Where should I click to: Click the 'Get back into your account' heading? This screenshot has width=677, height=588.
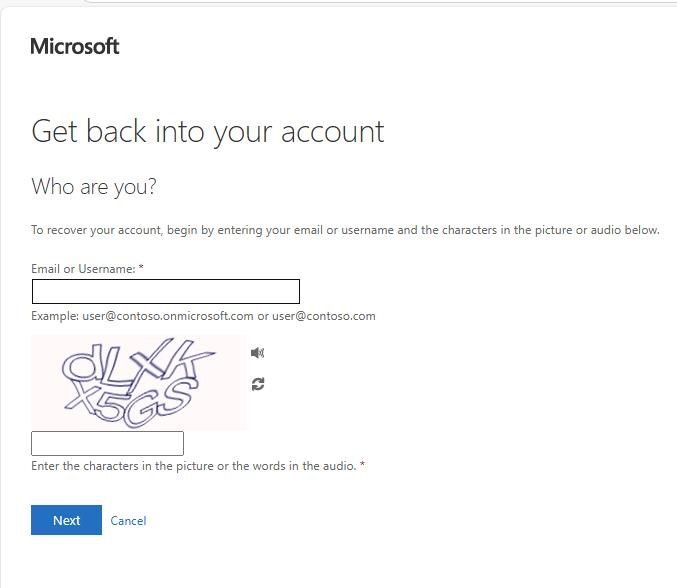(208, 132)
